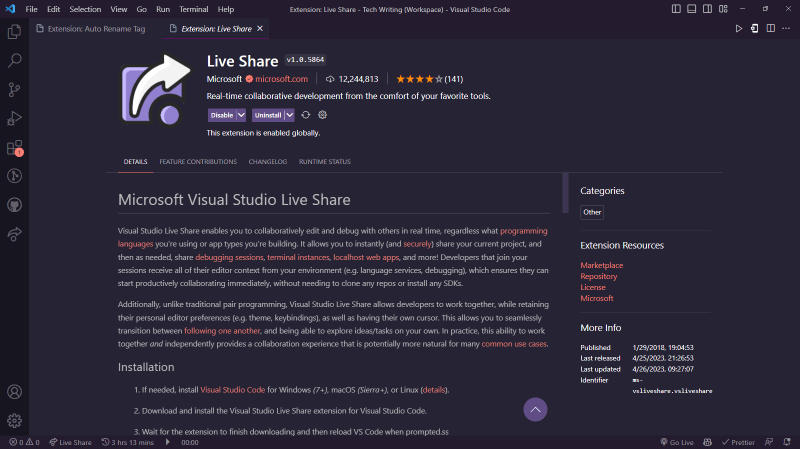
Task: Toggle the primary side bar layout icon
Action: pos(676,9)
